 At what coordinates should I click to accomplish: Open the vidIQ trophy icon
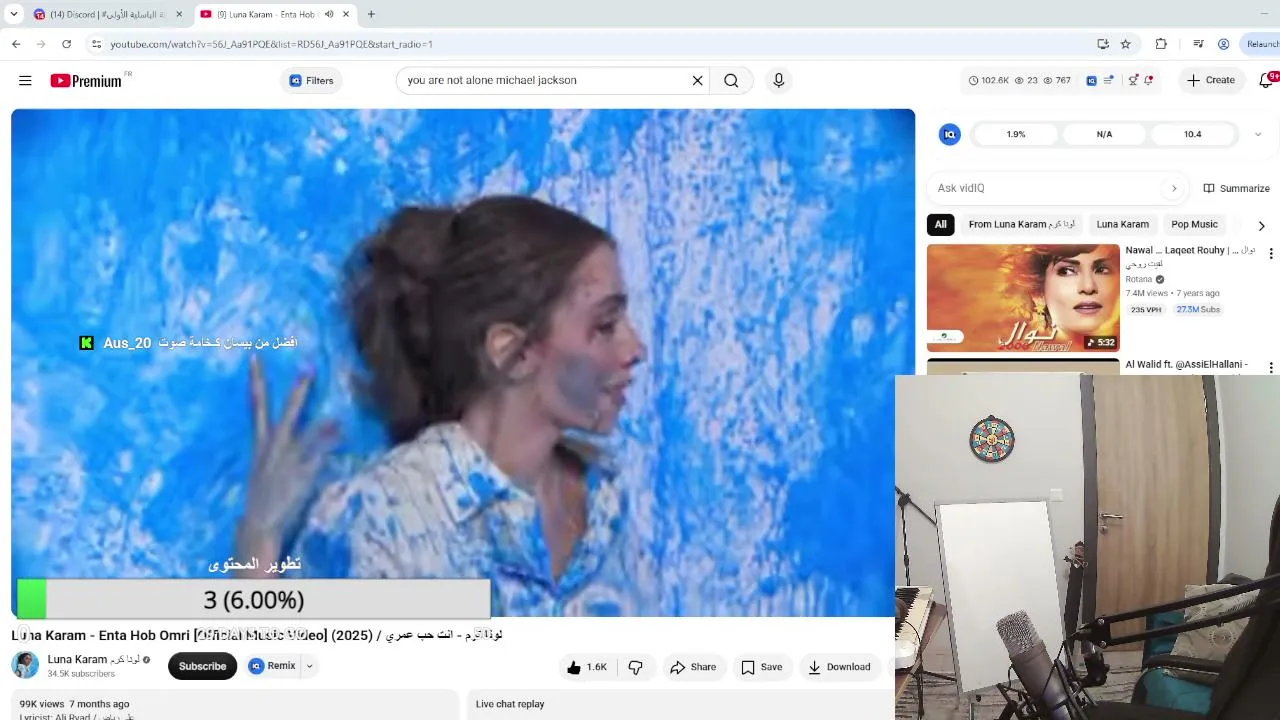click(x=1133, y=80)
